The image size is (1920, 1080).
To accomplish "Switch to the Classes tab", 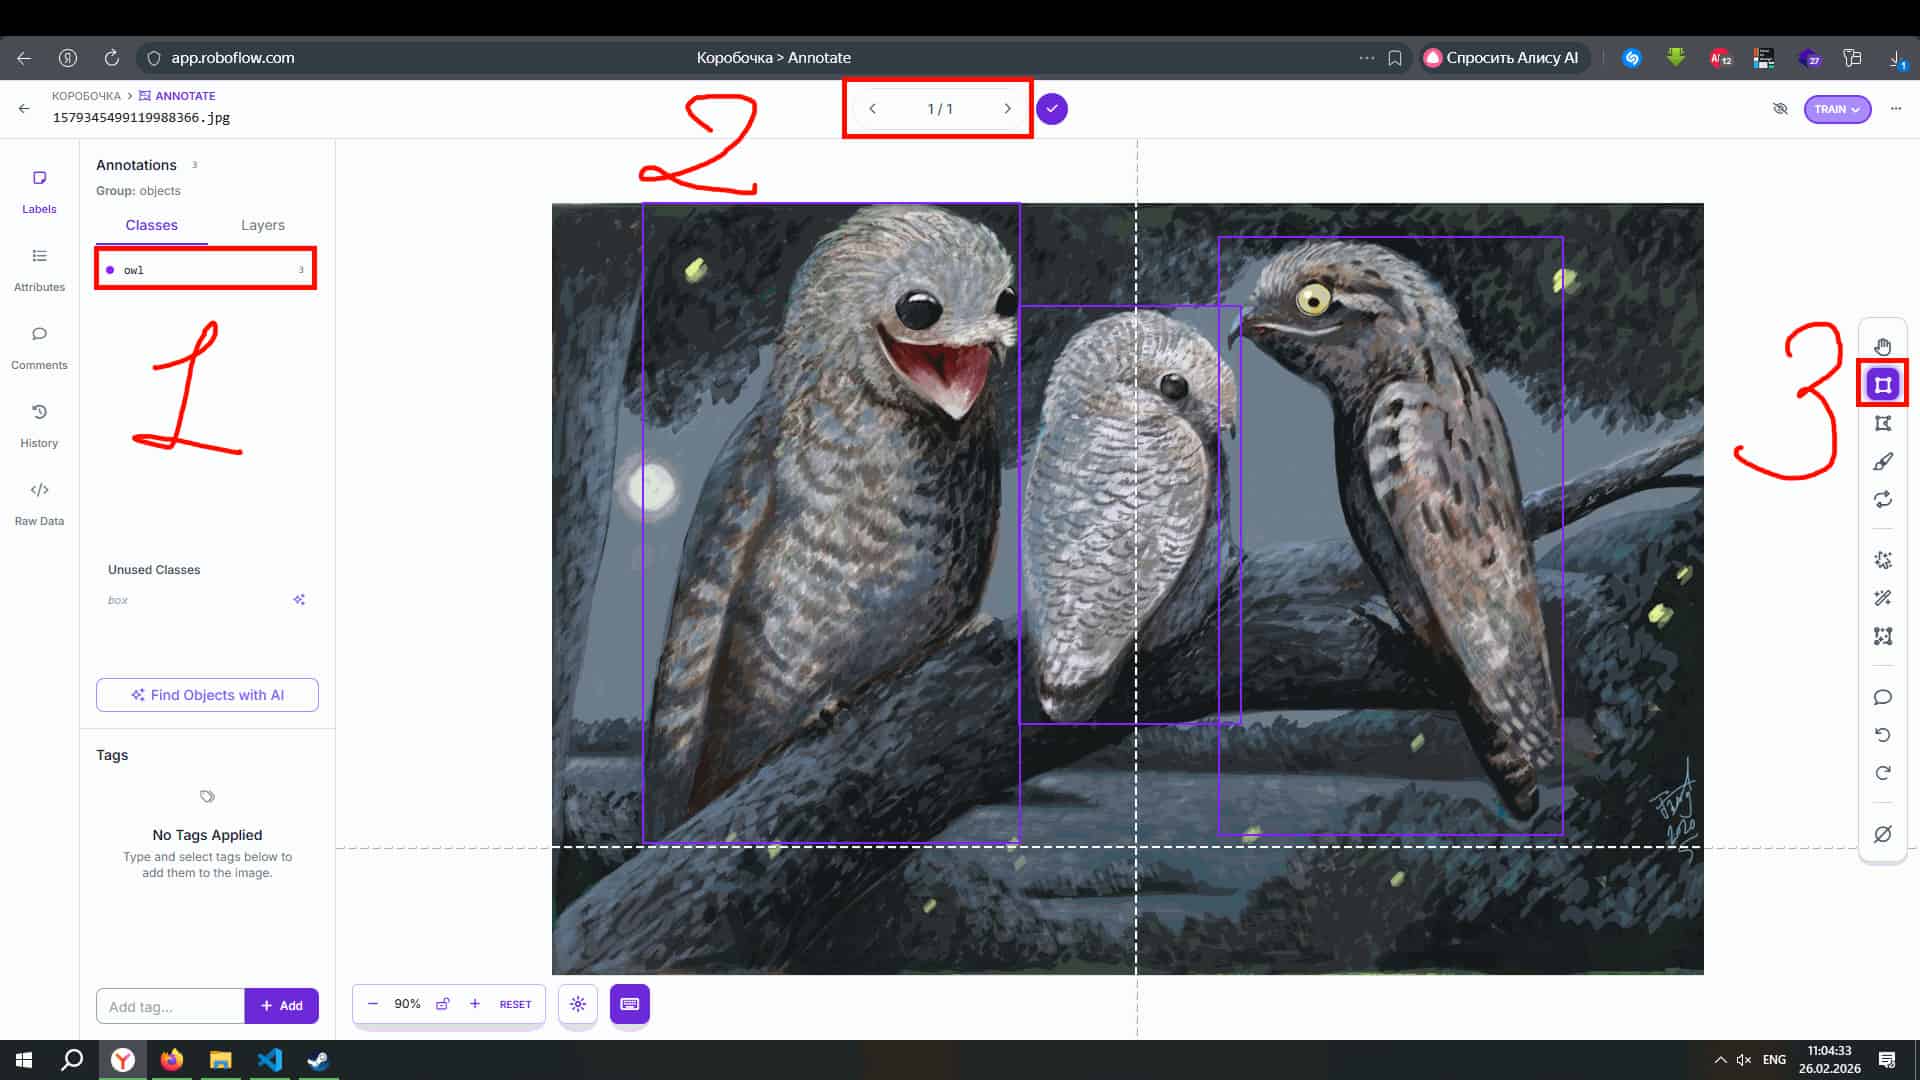I will click(x=152, y=225).
